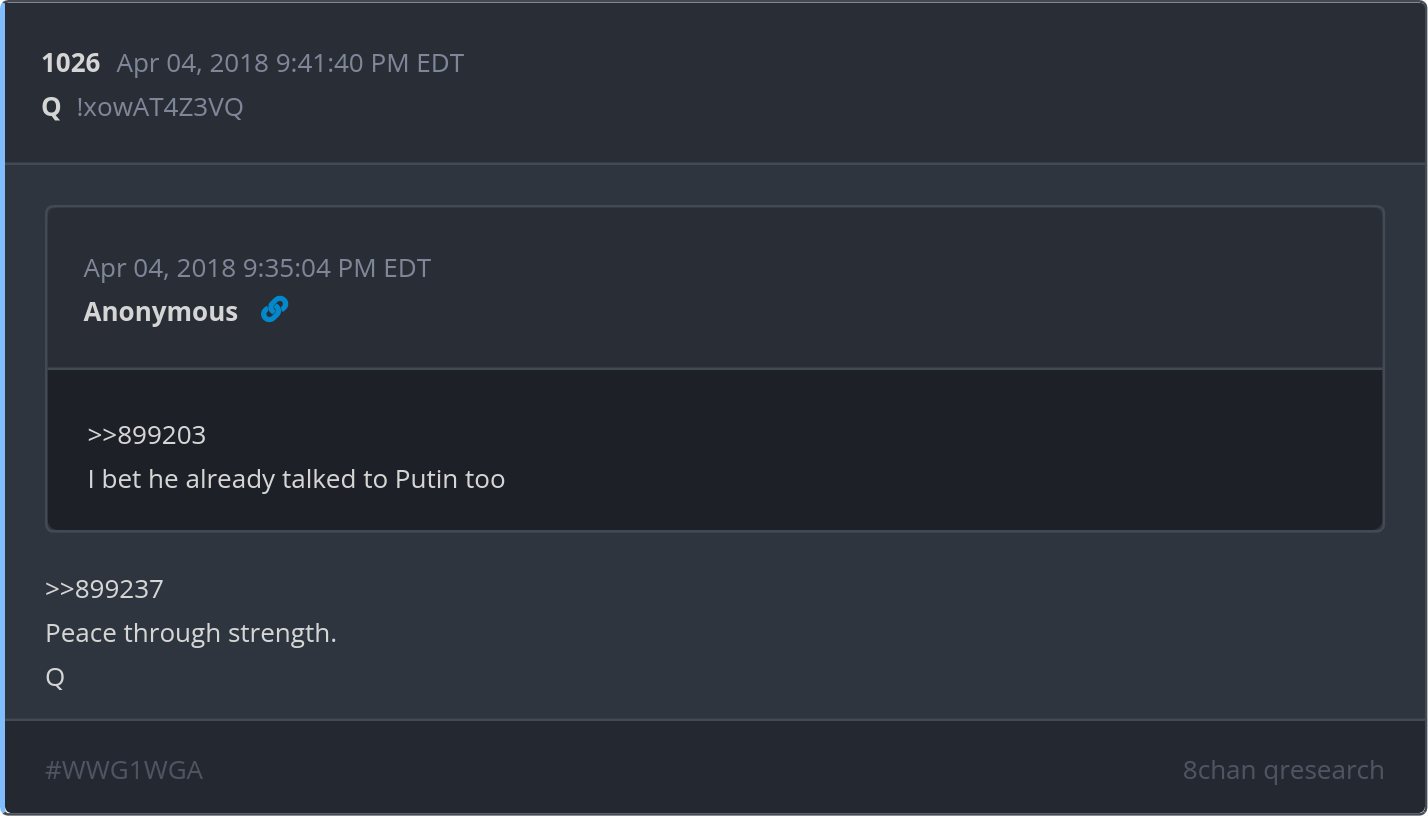Click "qresearch" board name in the footer
Viewport: 1428px width, 816px height.
click(1324, 770)
